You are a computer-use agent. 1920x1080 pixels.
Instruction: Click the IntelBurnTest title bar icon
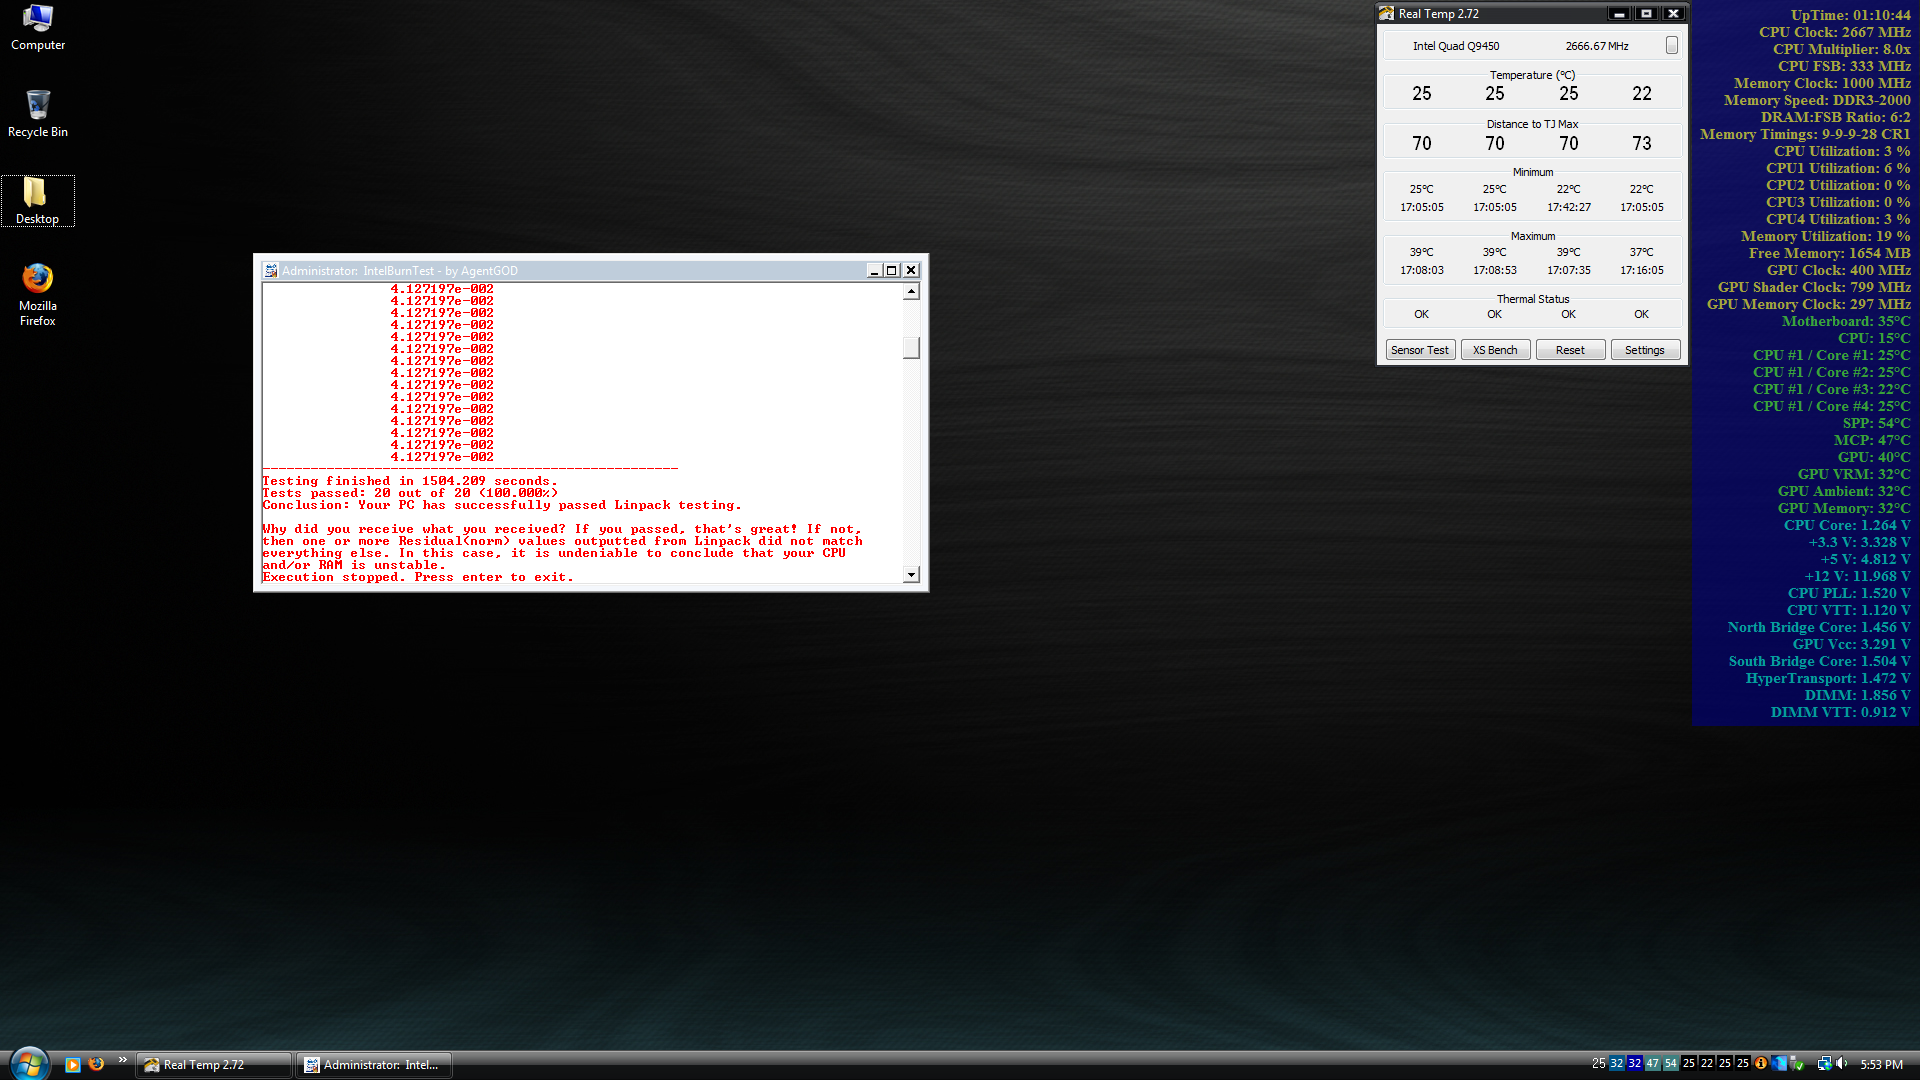pos(270,271)
